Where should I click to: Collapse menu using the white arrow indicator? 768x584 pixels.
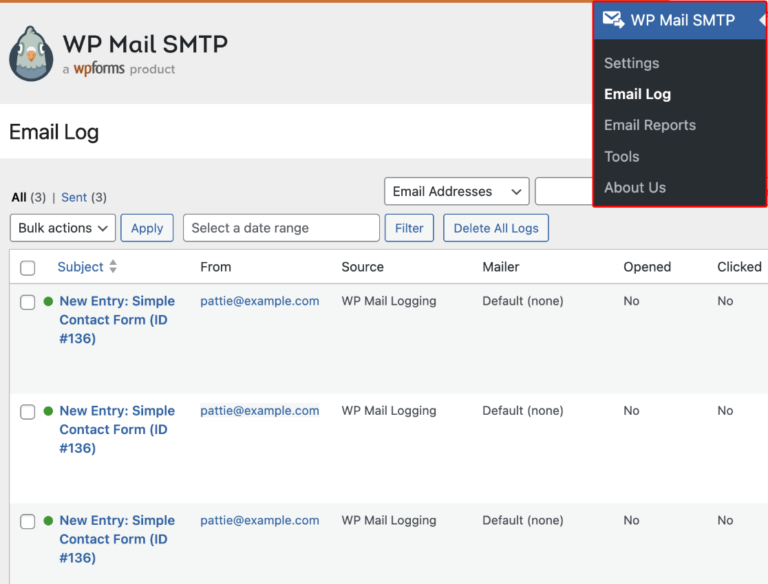[x=762, y=20]
